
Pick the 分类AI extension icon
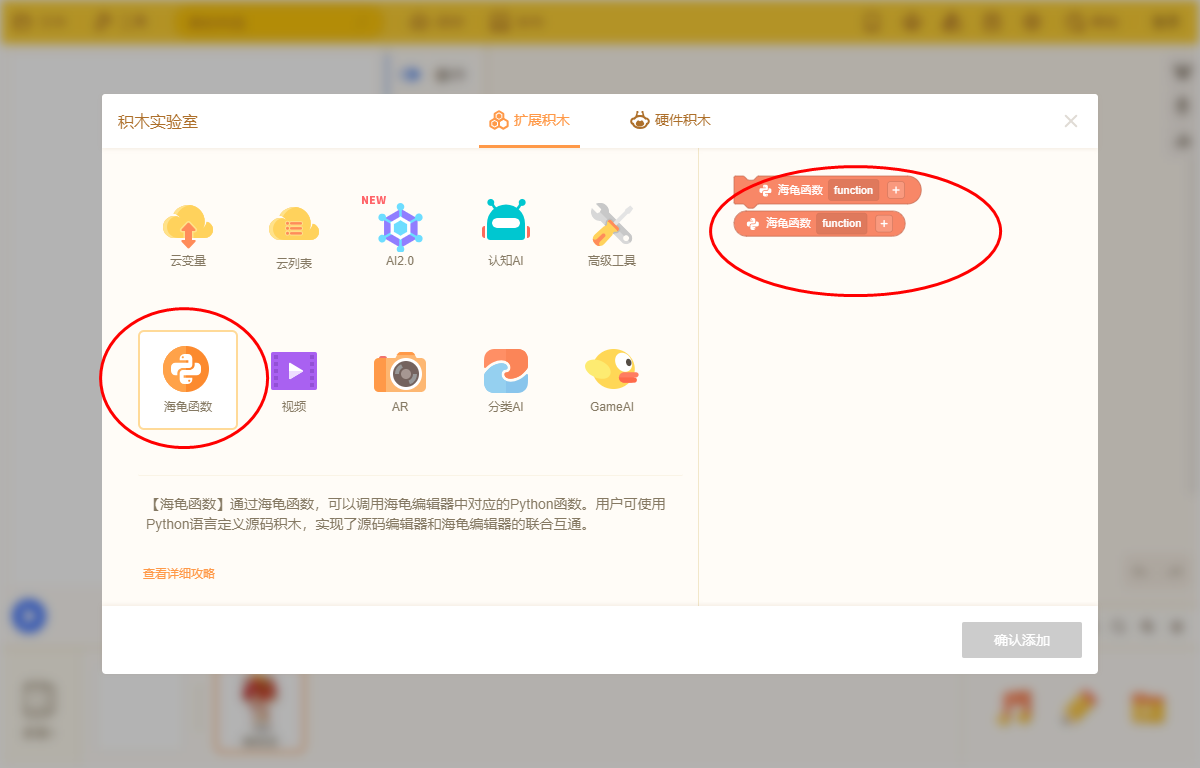pos(506,380)
